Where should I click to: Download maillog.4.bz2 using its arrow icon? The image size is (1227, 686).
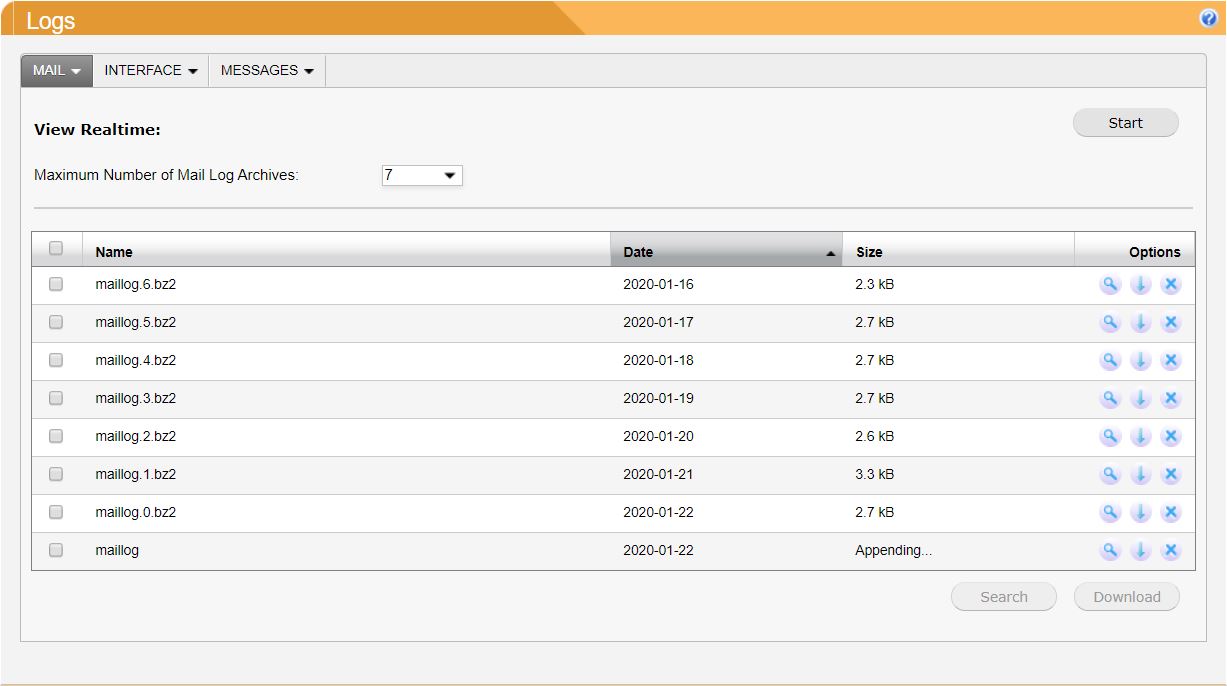1140,361
